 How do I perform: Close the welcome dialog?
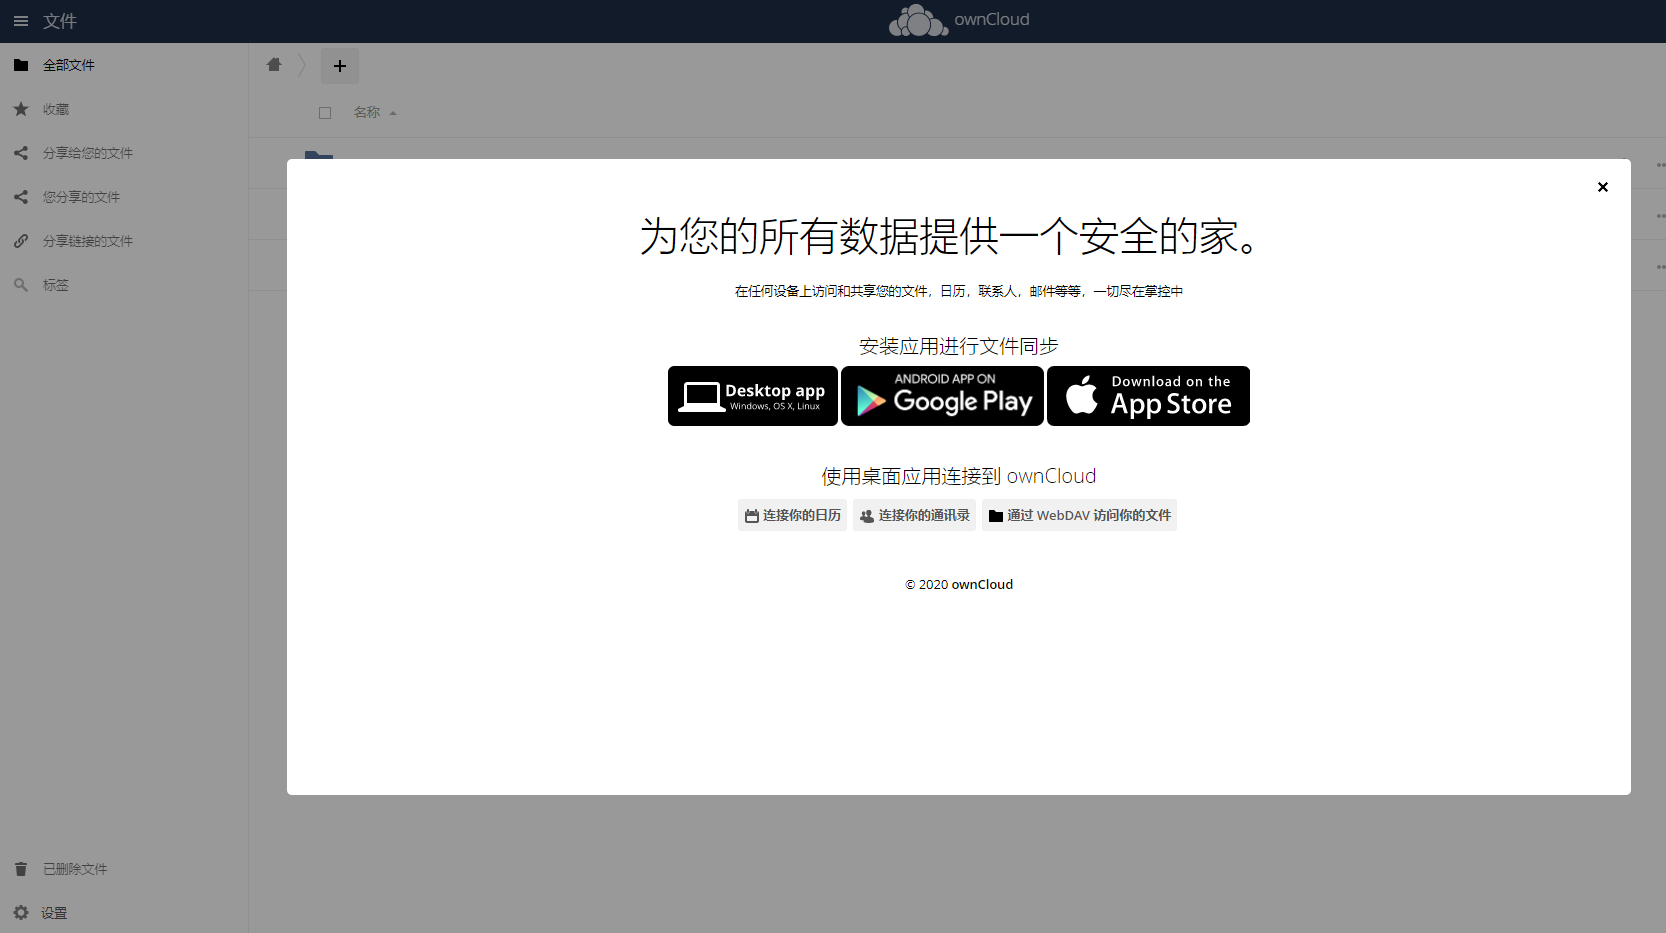point(1603,187)
